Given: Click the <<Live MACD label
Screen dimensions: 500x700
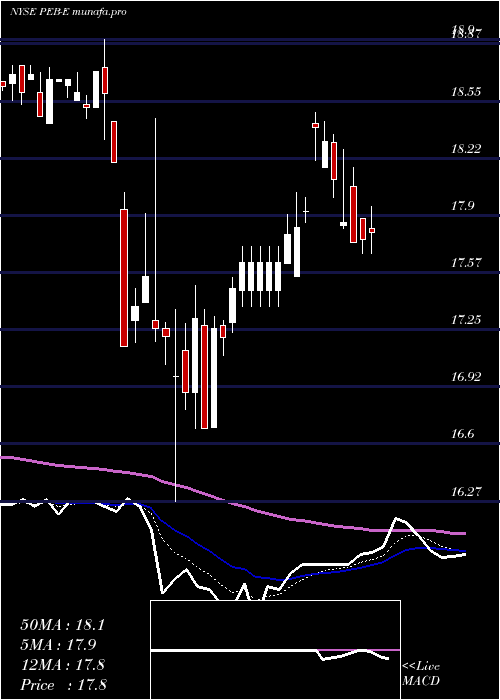Looking at the screenshot, I should coord(421,674).
